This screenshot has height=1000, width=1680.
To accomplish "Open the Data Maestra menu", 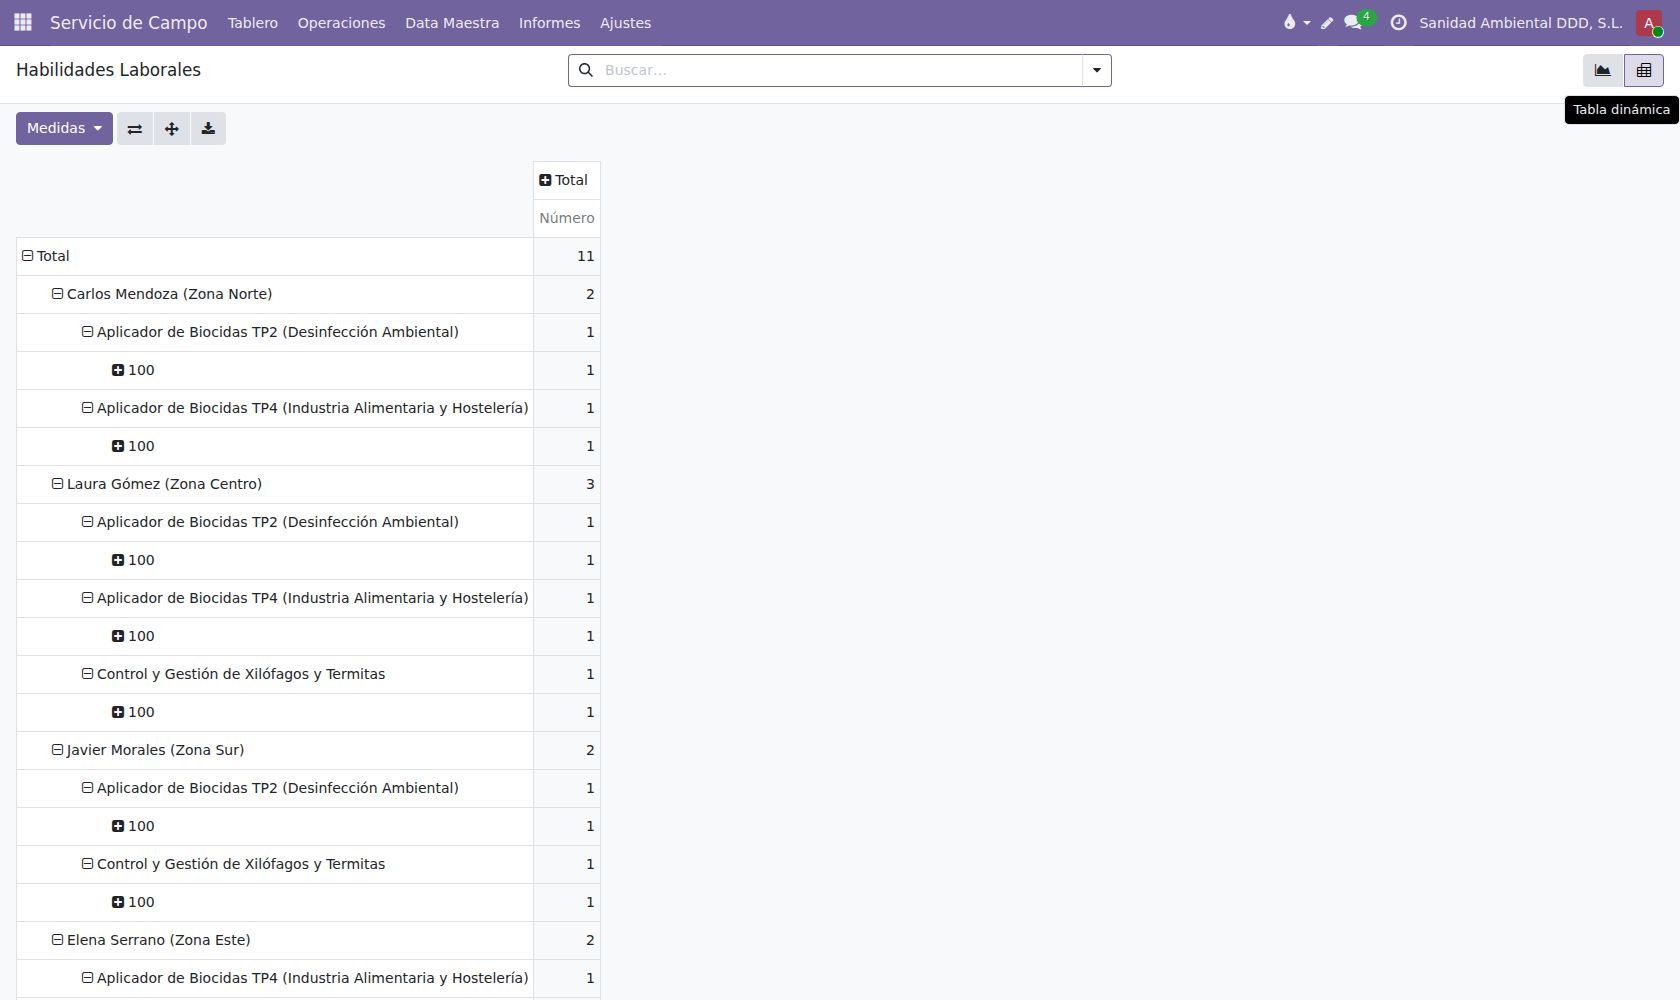I will pyautogui.click(x=452, y=22).
